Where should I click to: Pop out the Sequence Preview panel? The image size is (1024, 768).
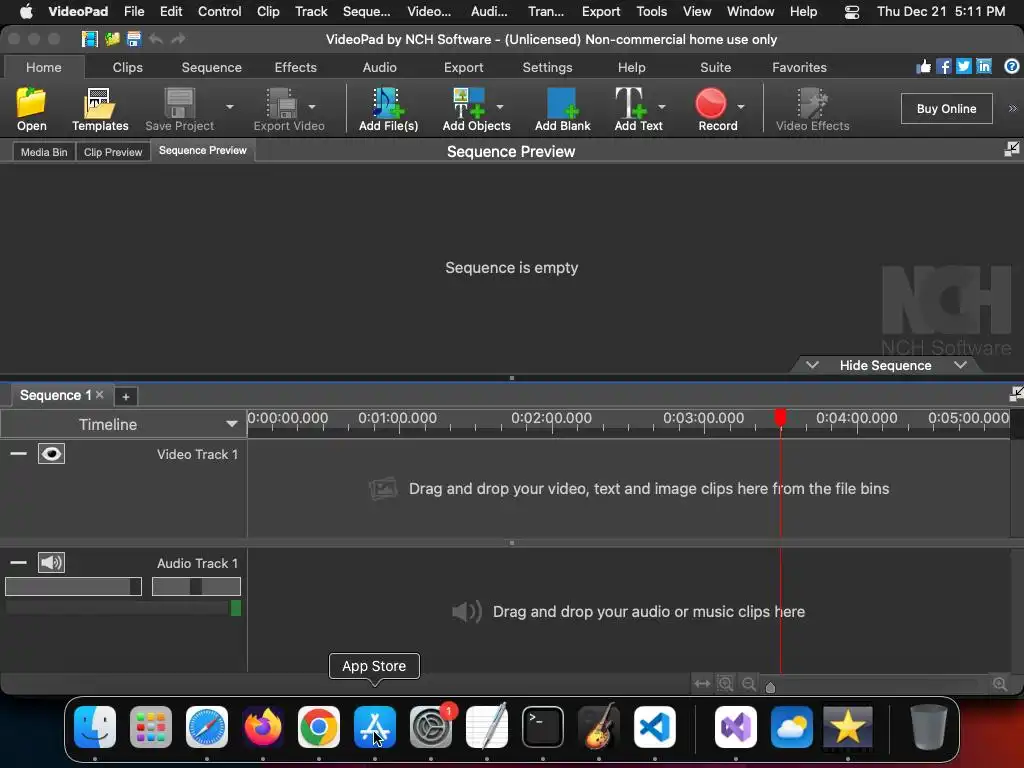tap(1012, 150)
